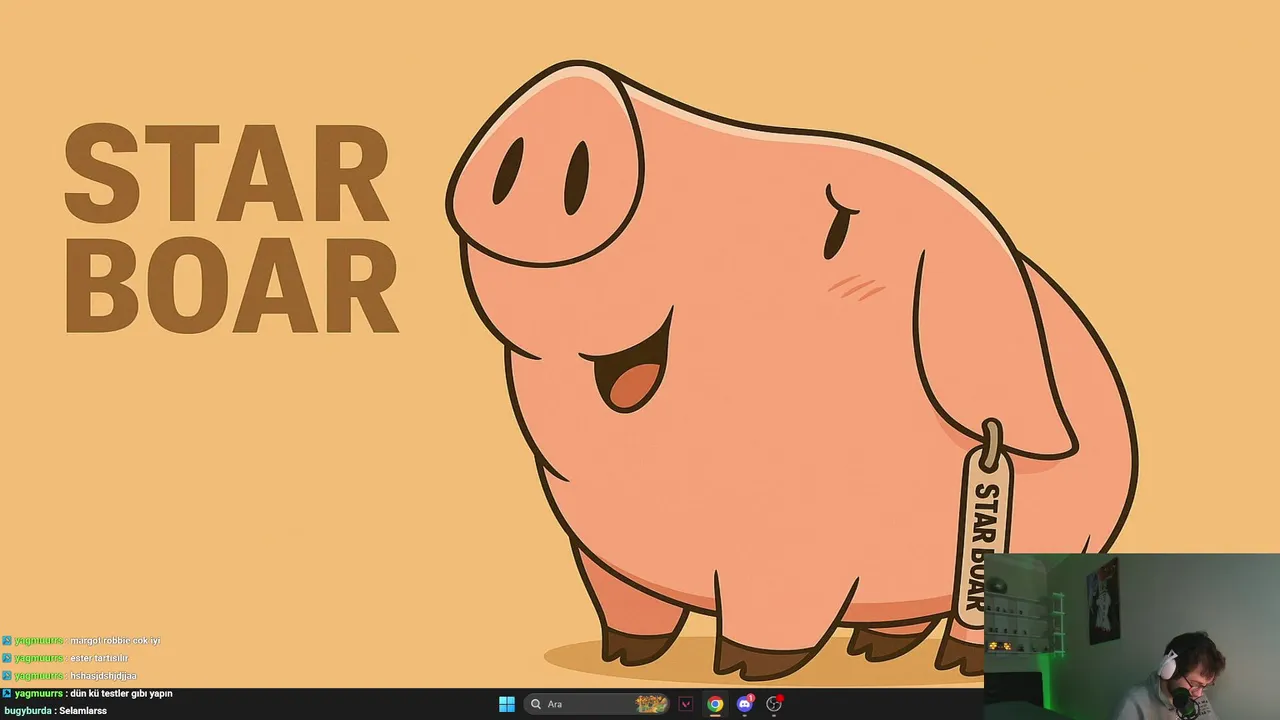Launch Valorant from the taskbar

coord(686,704)
